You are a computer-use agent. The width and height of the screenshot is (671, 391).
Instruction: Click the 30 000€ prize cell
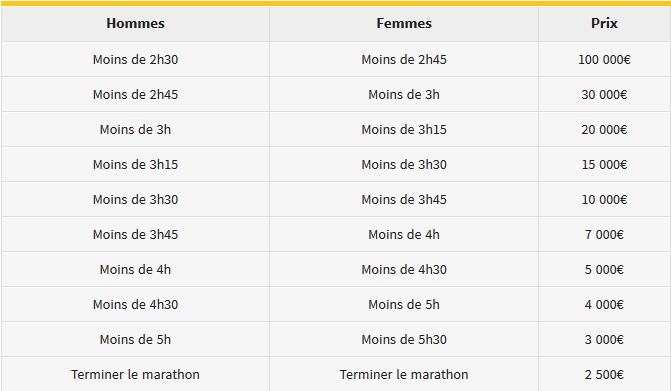[604, 95]
